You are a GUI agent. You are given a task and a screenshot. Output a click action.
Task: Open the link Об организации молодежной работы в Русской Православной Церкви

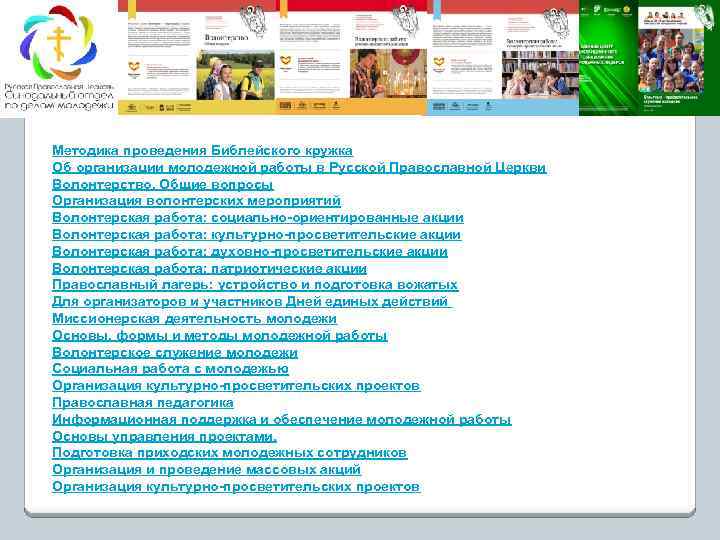pyautogui.click(x=299, y=168)
